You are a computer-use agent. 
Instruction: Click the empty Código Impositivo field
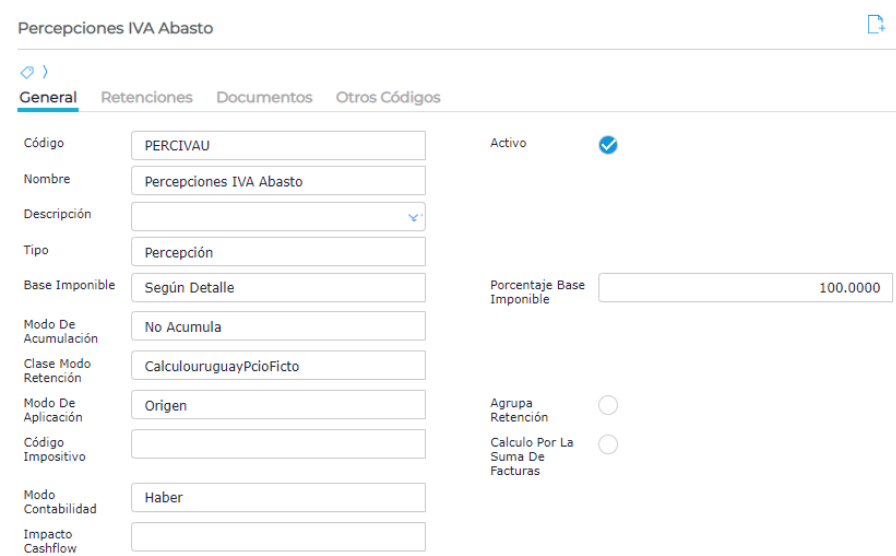tap(278, 444)
